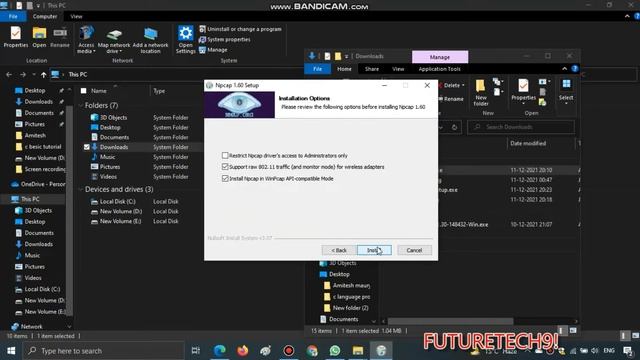Screen dimensions: 640x360
Task: Select OneDrive - Personal in navigation pane
Action: coord(39,184)
